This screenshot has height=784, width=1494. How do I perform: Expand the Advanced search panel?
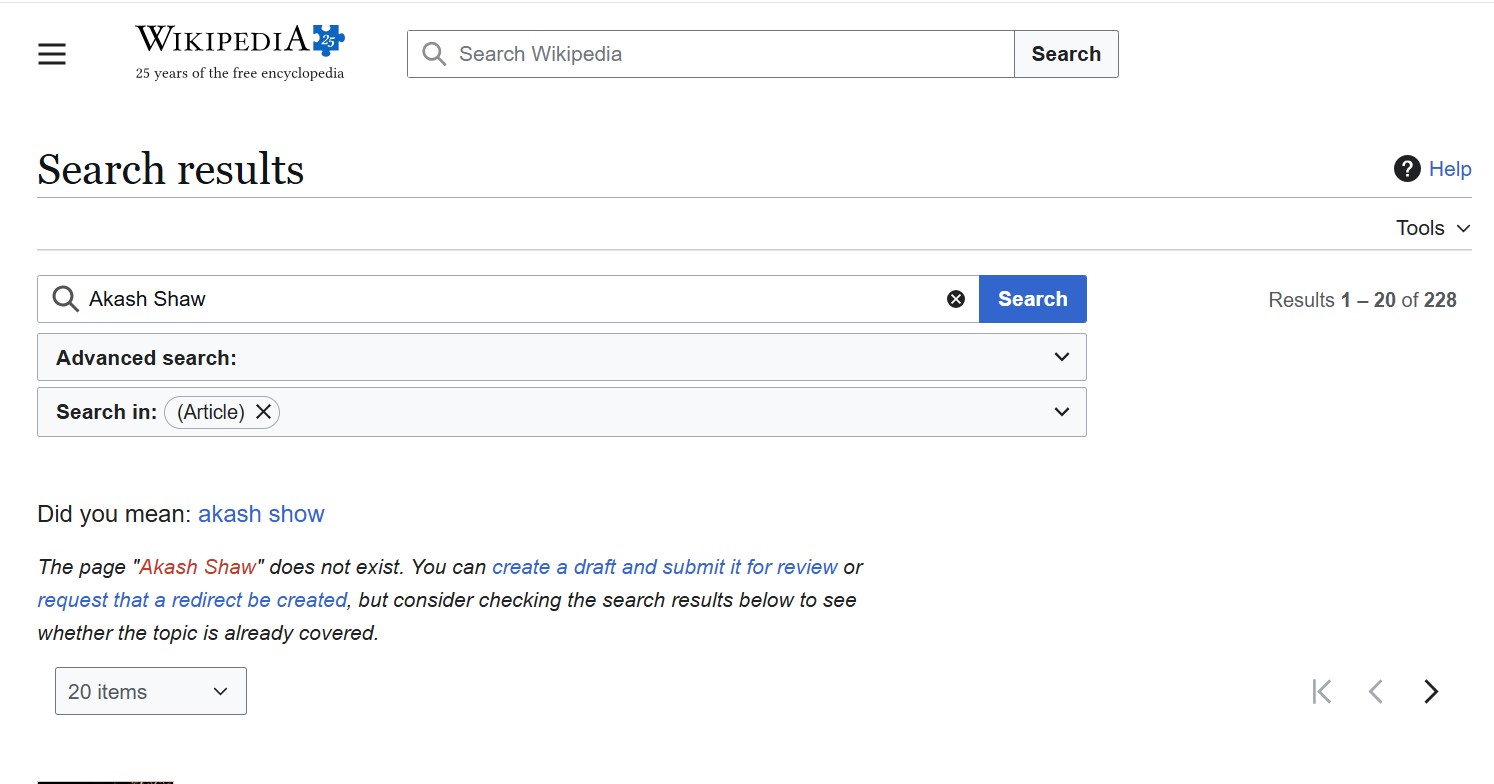pyautogui.click(x=1061, y=357)
